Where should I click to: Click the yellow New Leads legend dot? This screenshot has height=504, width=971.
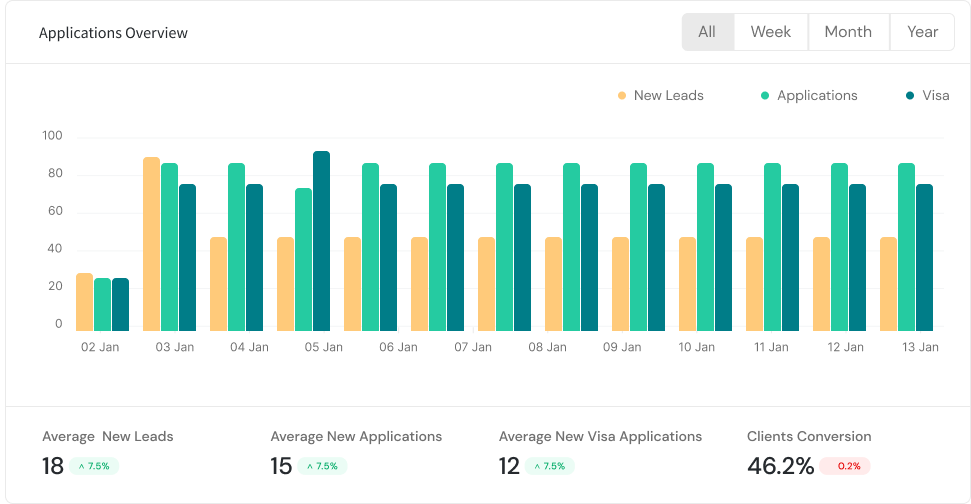click(622, 96)
